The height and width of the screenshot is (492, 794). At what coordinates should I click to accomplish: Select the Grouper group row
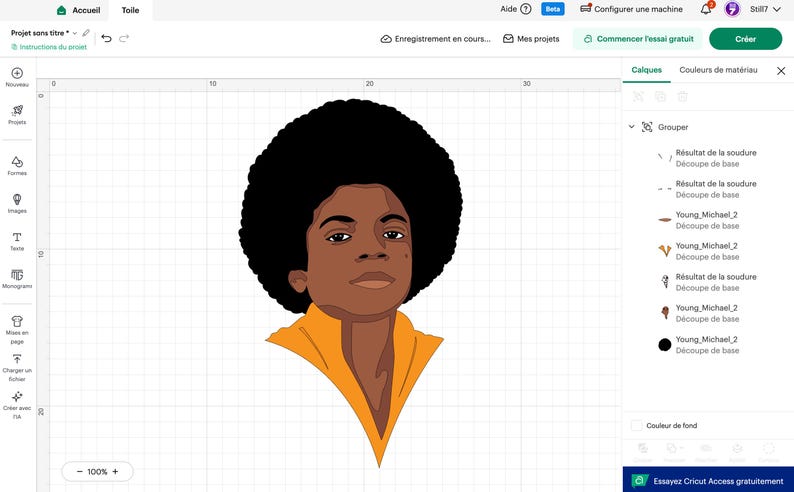tap(708, 127)
